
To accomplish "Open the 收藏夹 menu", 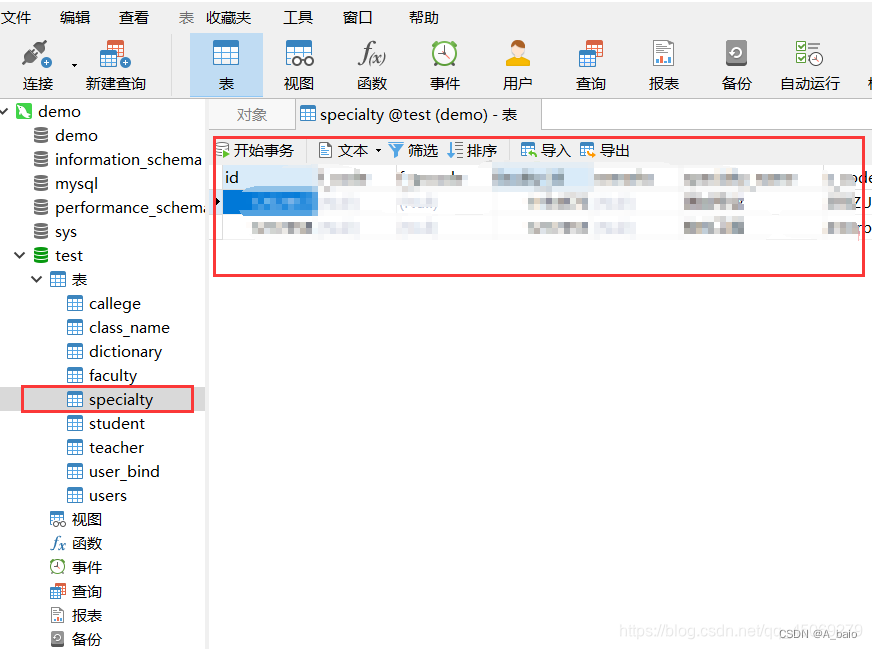I will [229, 18].
